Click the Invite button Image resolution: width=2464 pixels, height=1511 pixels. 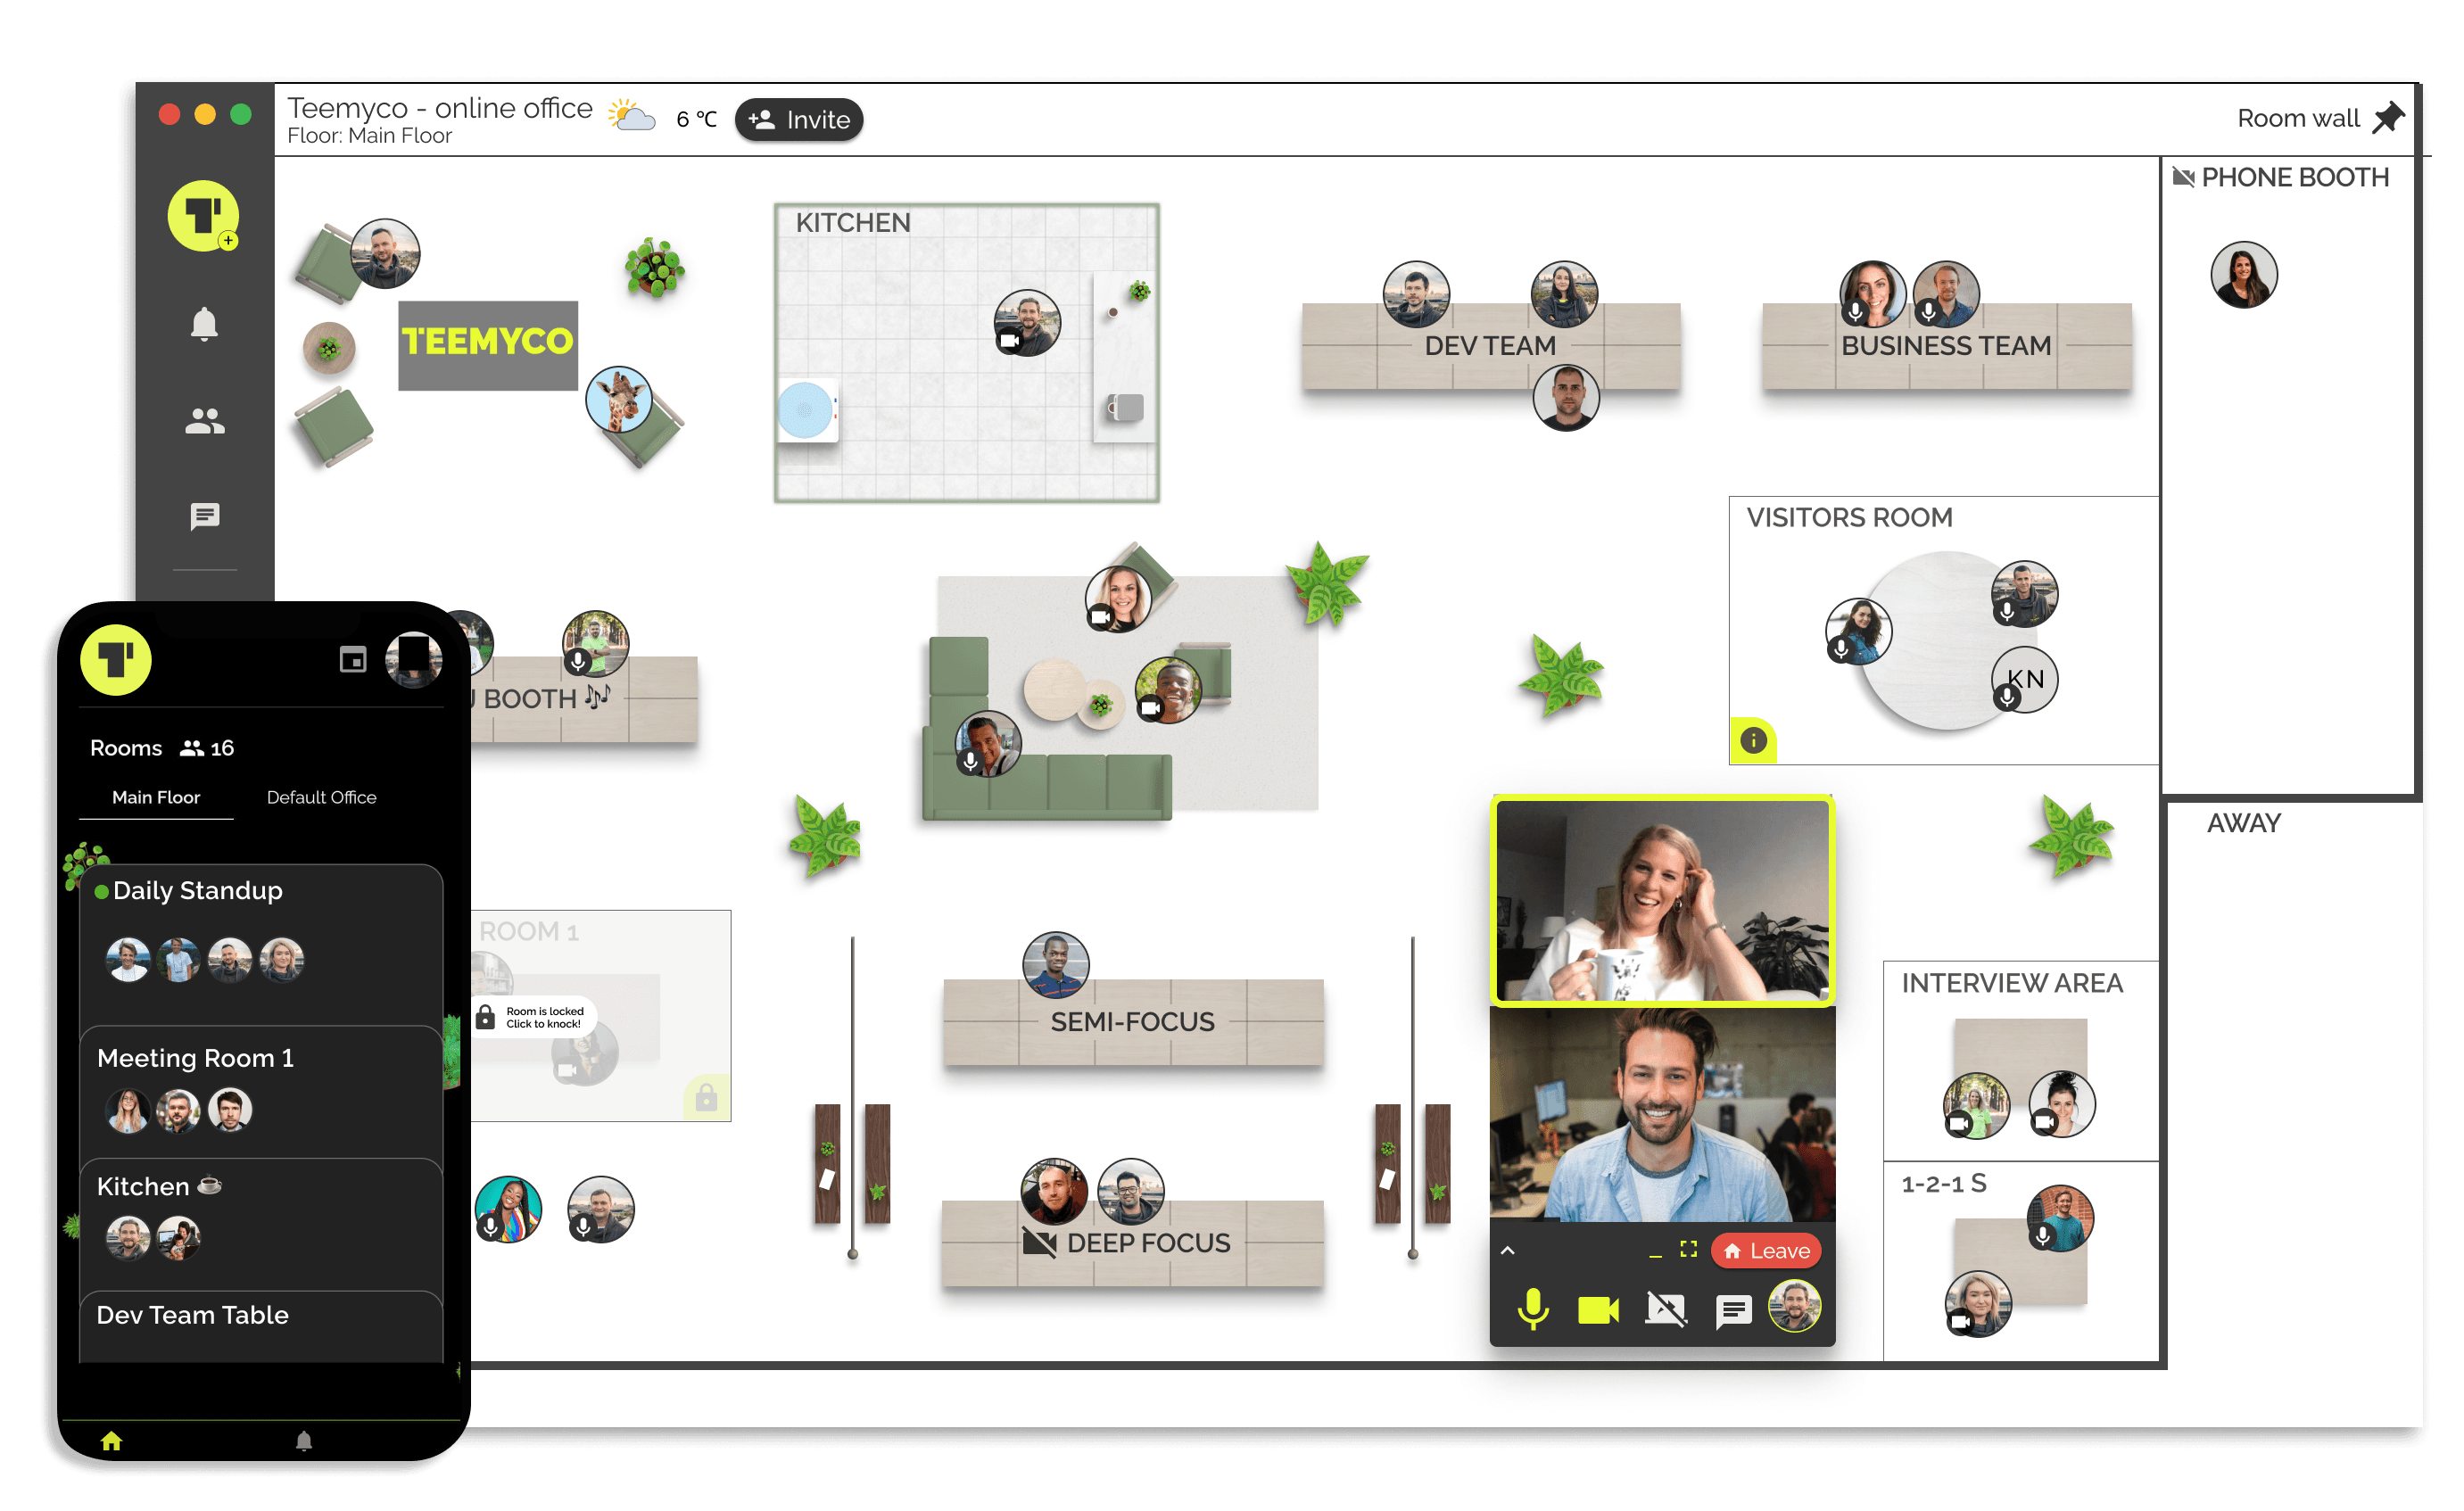tap(799, 119)
